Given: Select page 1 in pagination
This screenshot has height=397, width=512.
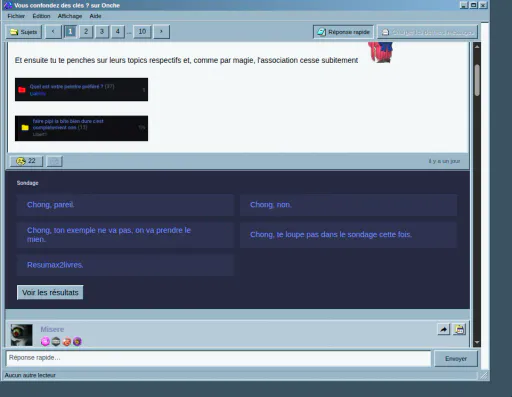Looking at the screenshot, I should (70, 32).
